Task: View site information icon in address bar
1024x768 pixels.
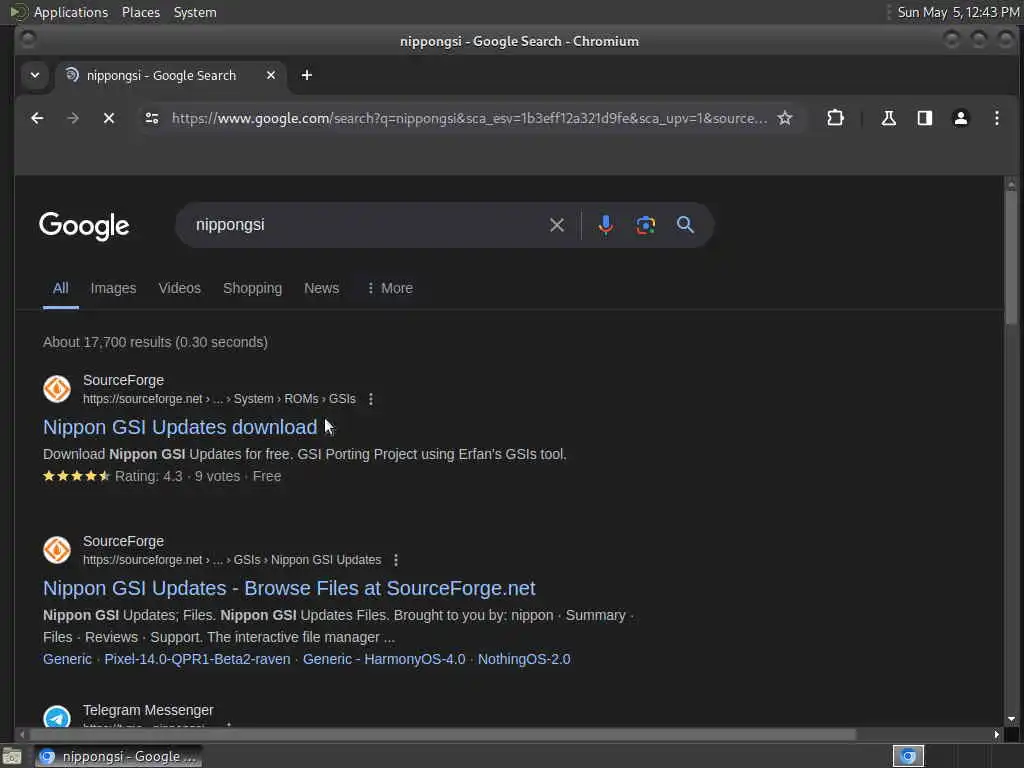Action: pos(152,118)
